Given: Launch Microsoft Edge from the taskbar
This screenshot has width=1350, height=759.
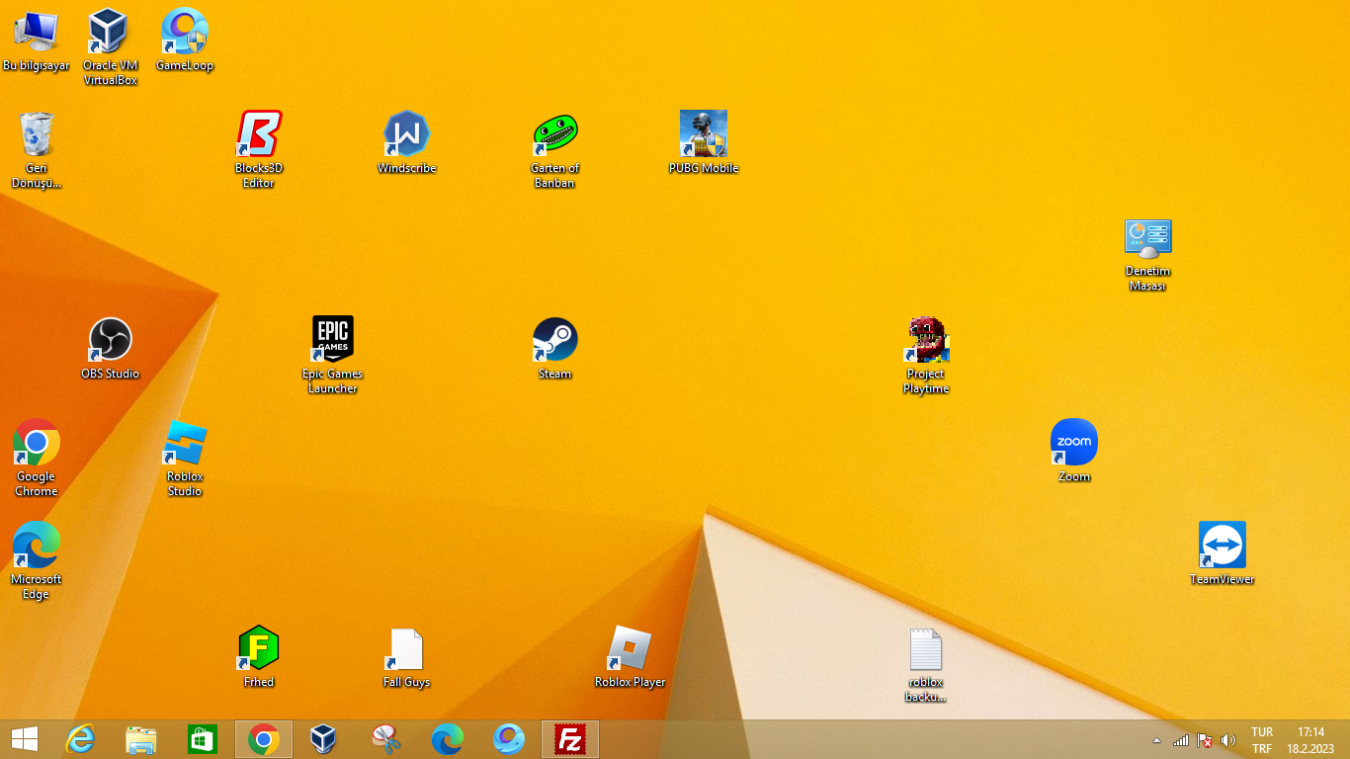Looking at the screenshot, I should [447, 739].
